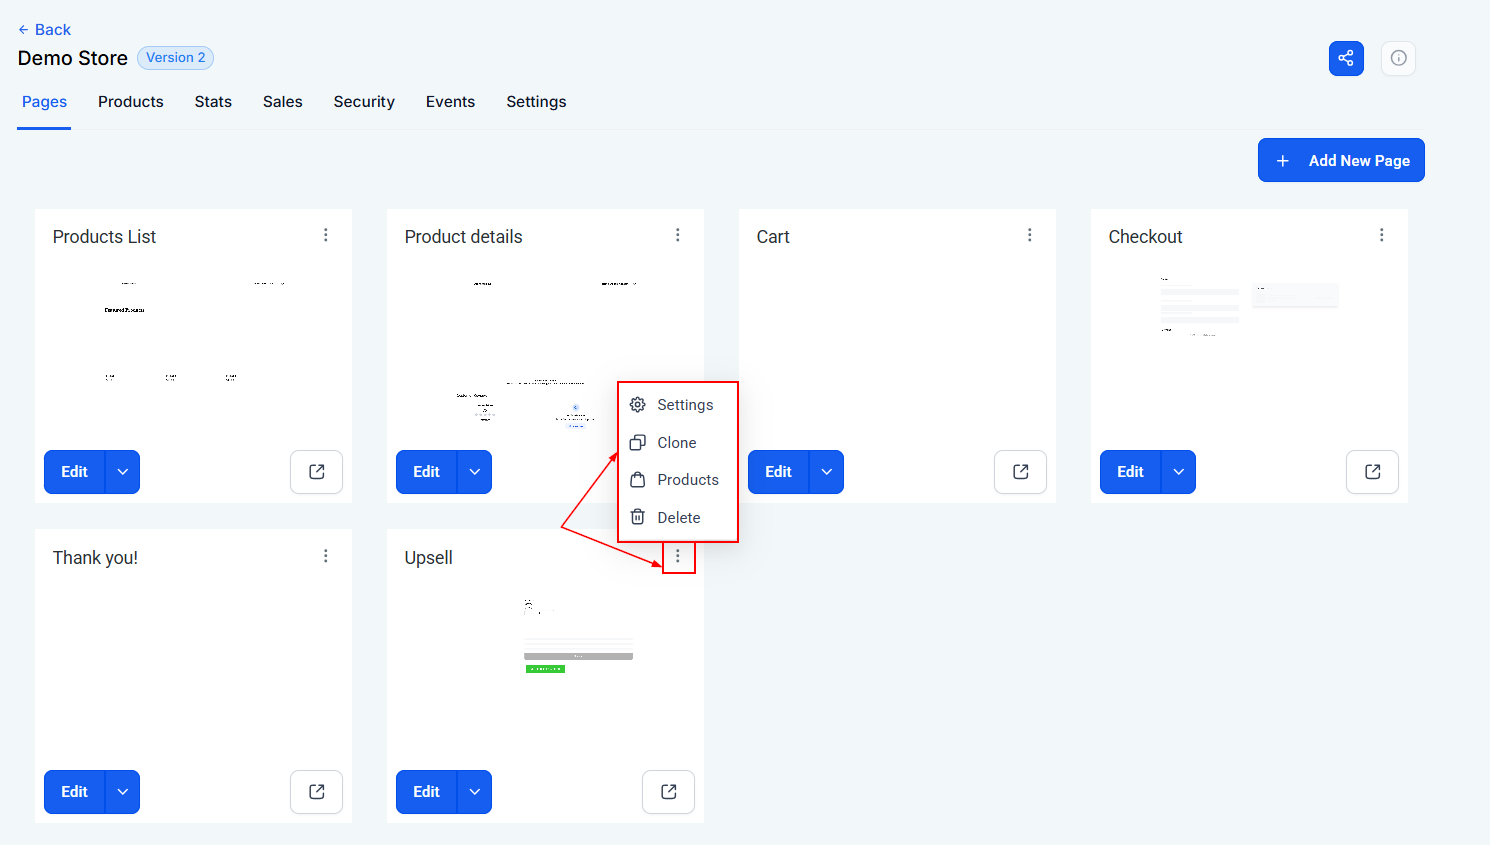1490x845 pixels.
Task: Open Products List three-dot menu
Action: 326,235
